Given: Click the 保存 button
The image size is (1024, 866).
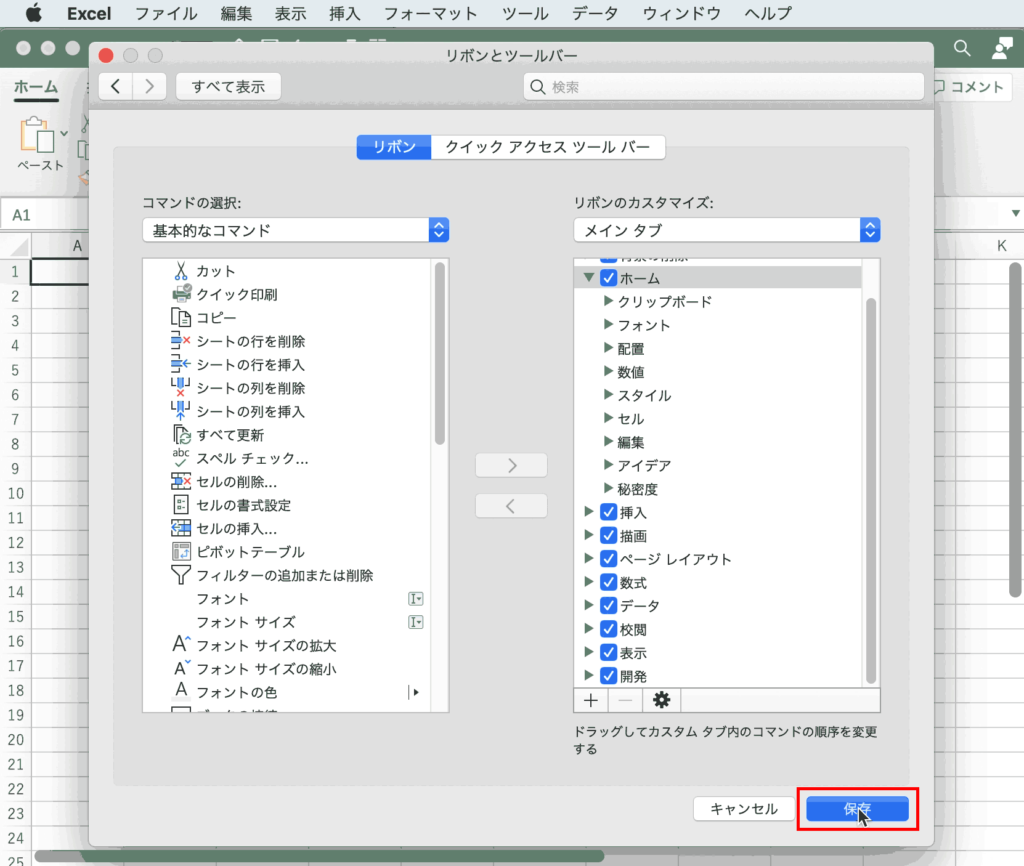Looking at the screenshot, I should tap(857, 809).
